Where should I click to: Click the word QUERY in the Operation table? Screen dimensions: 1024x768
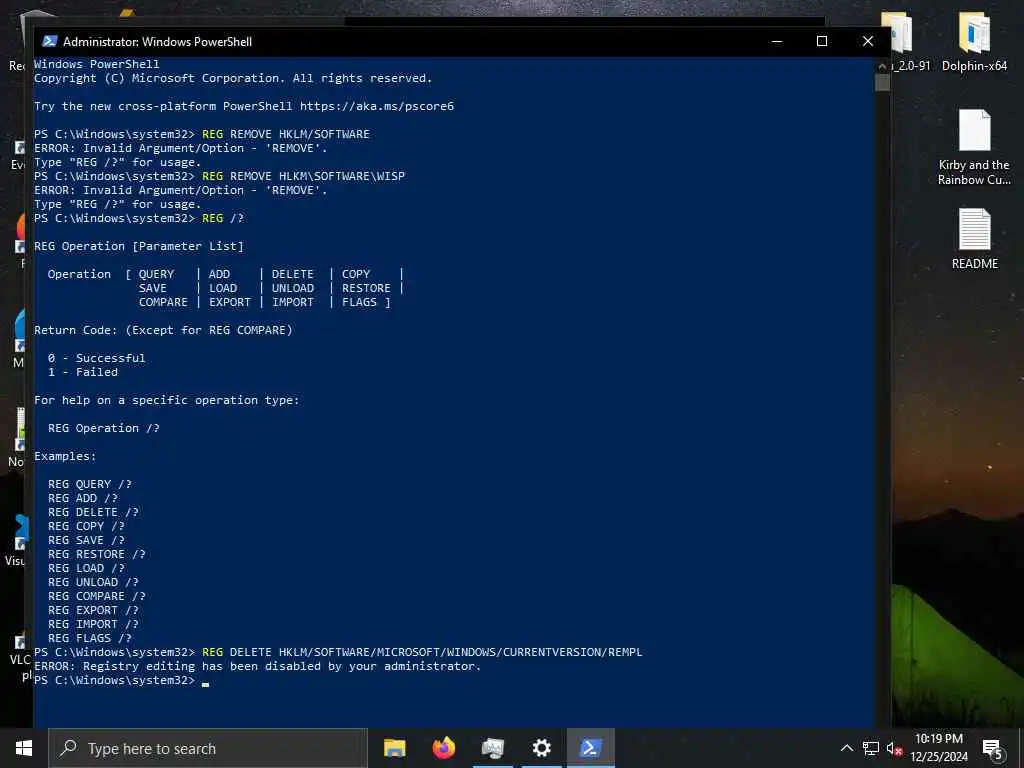[156, 274]
